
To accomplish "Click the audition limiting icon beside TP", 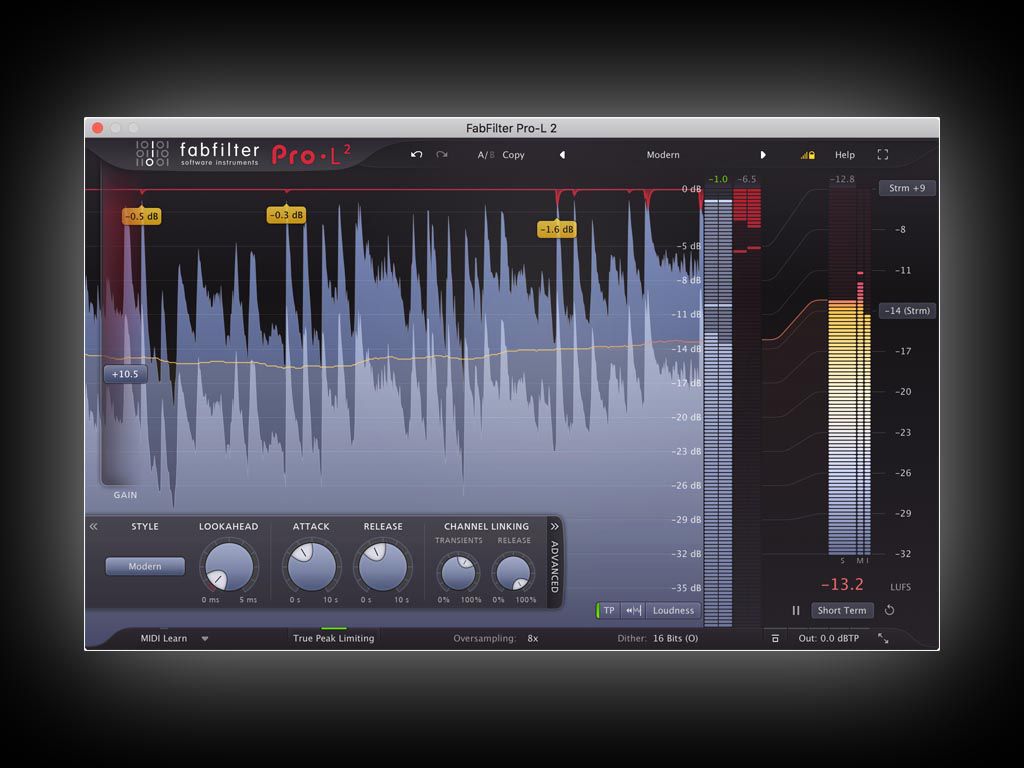I will (x=634, y=610).
